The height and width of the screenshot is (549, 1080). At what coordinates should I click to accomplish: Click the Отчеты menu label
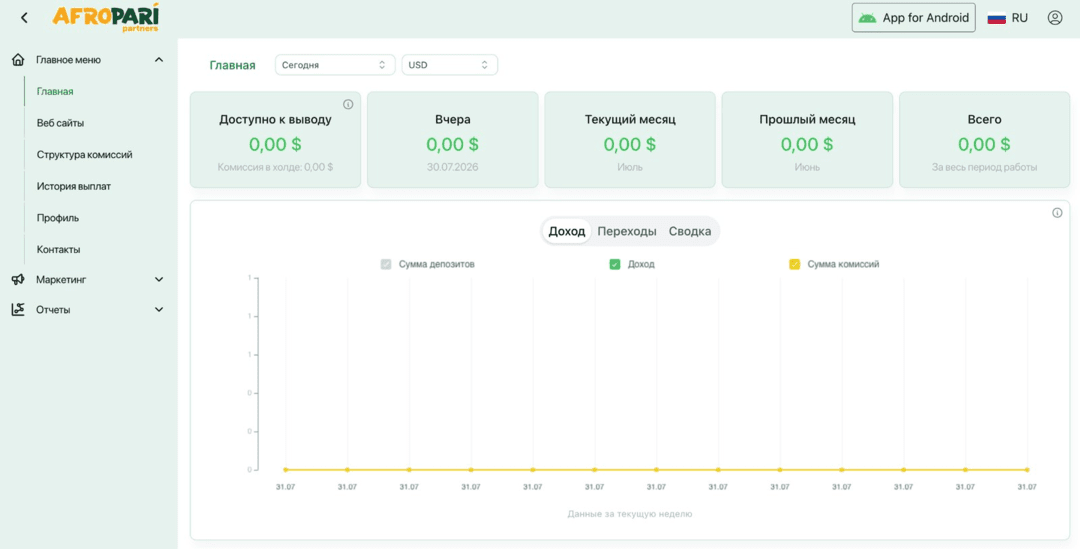click(x=53, y=310)
